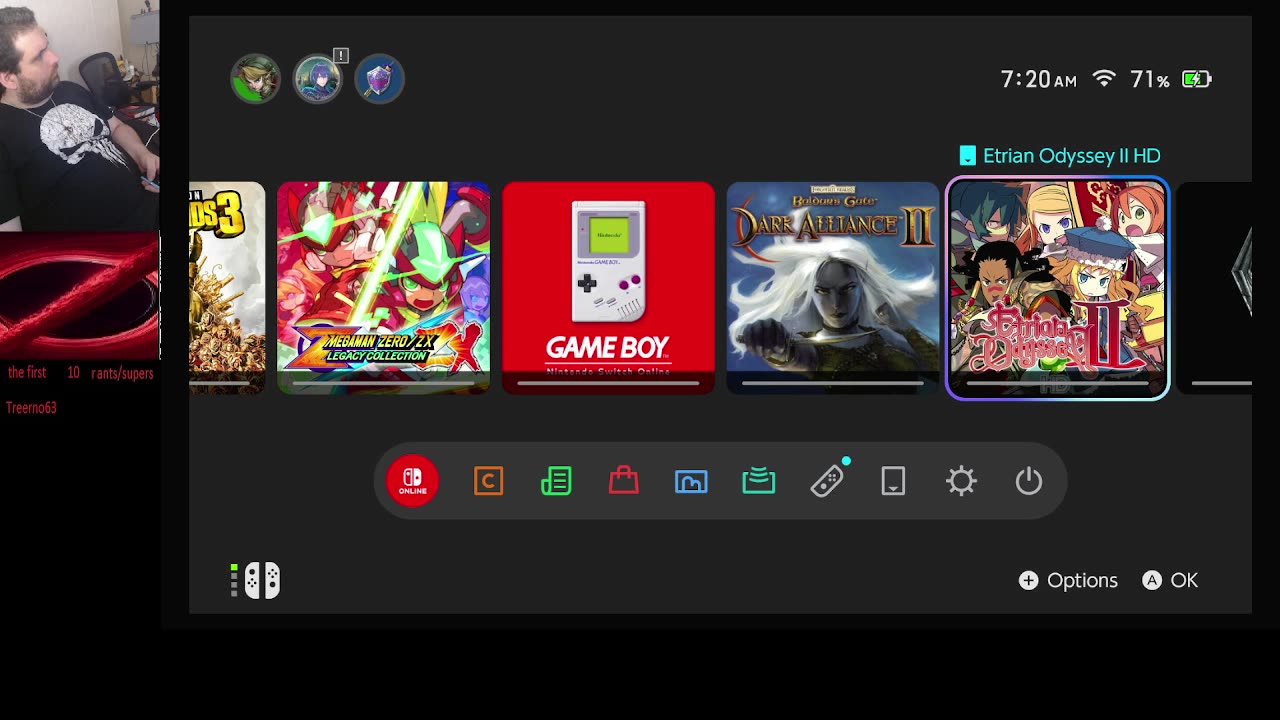
Task: Open the Virtual Game Cards icon
Action: click(x=893, y=481)
